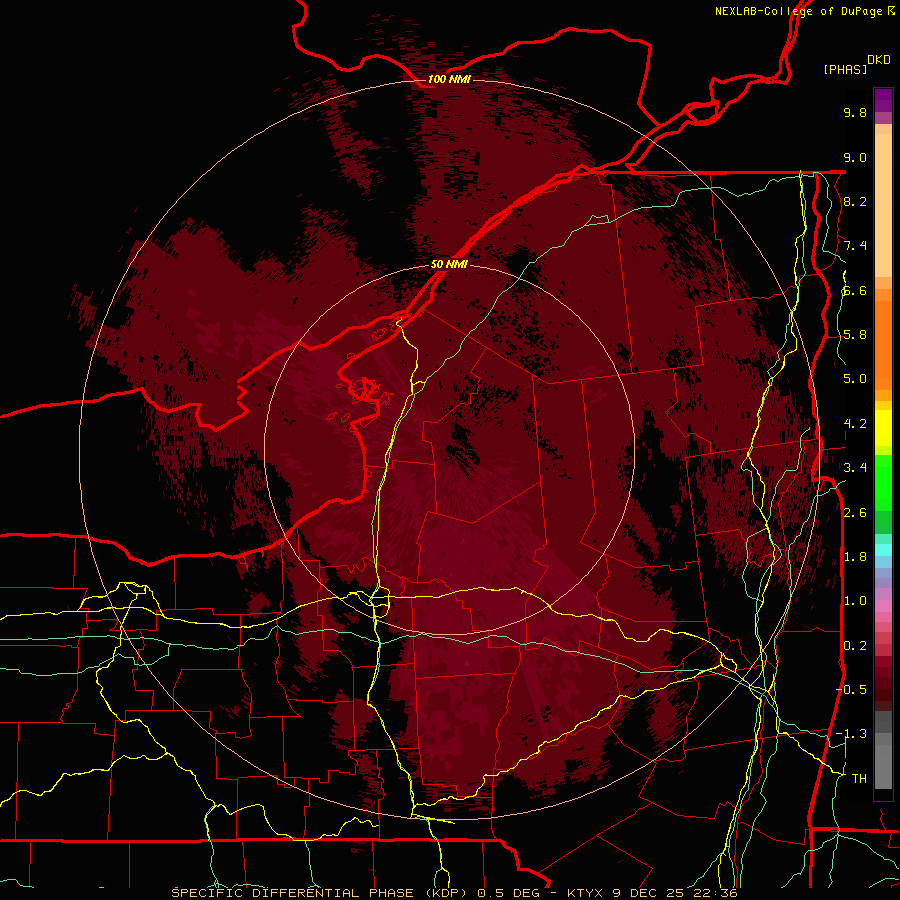Click the 7.4 value on the color scale
The height and width of the screenshot is (900, 900).
pos(855,246)
